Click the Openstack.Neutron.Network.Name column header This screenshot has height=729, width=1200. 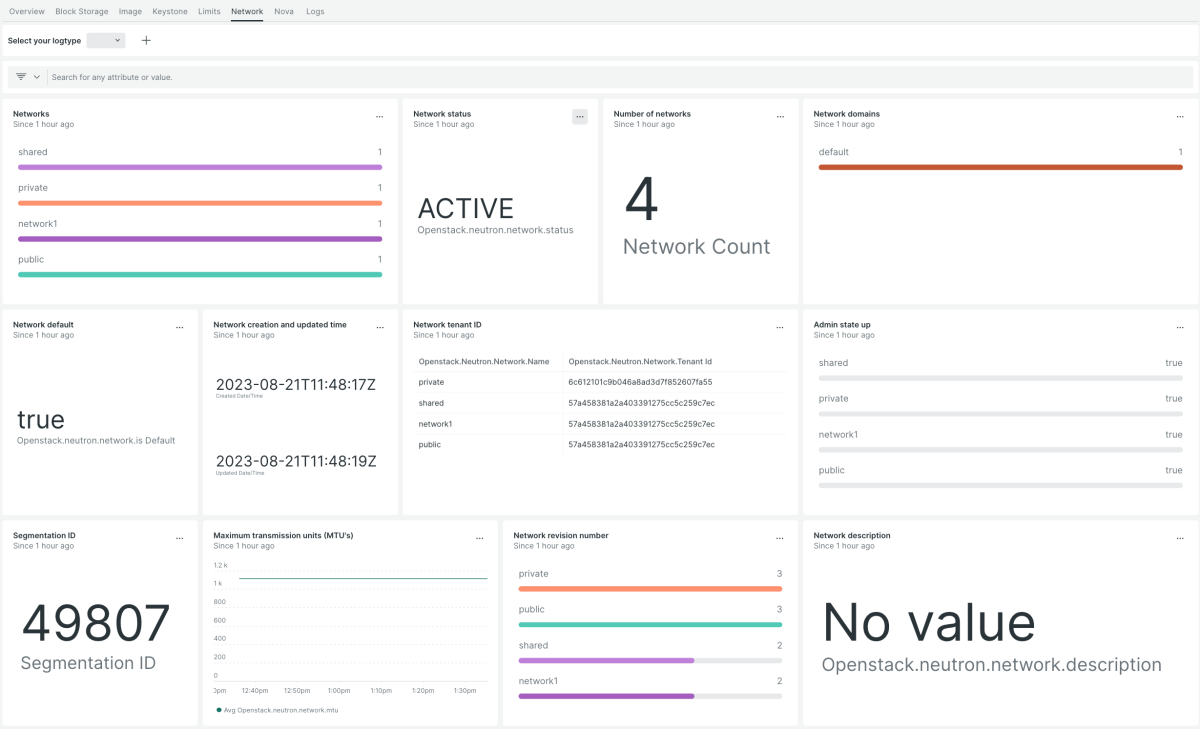click(x=484, y=361)
